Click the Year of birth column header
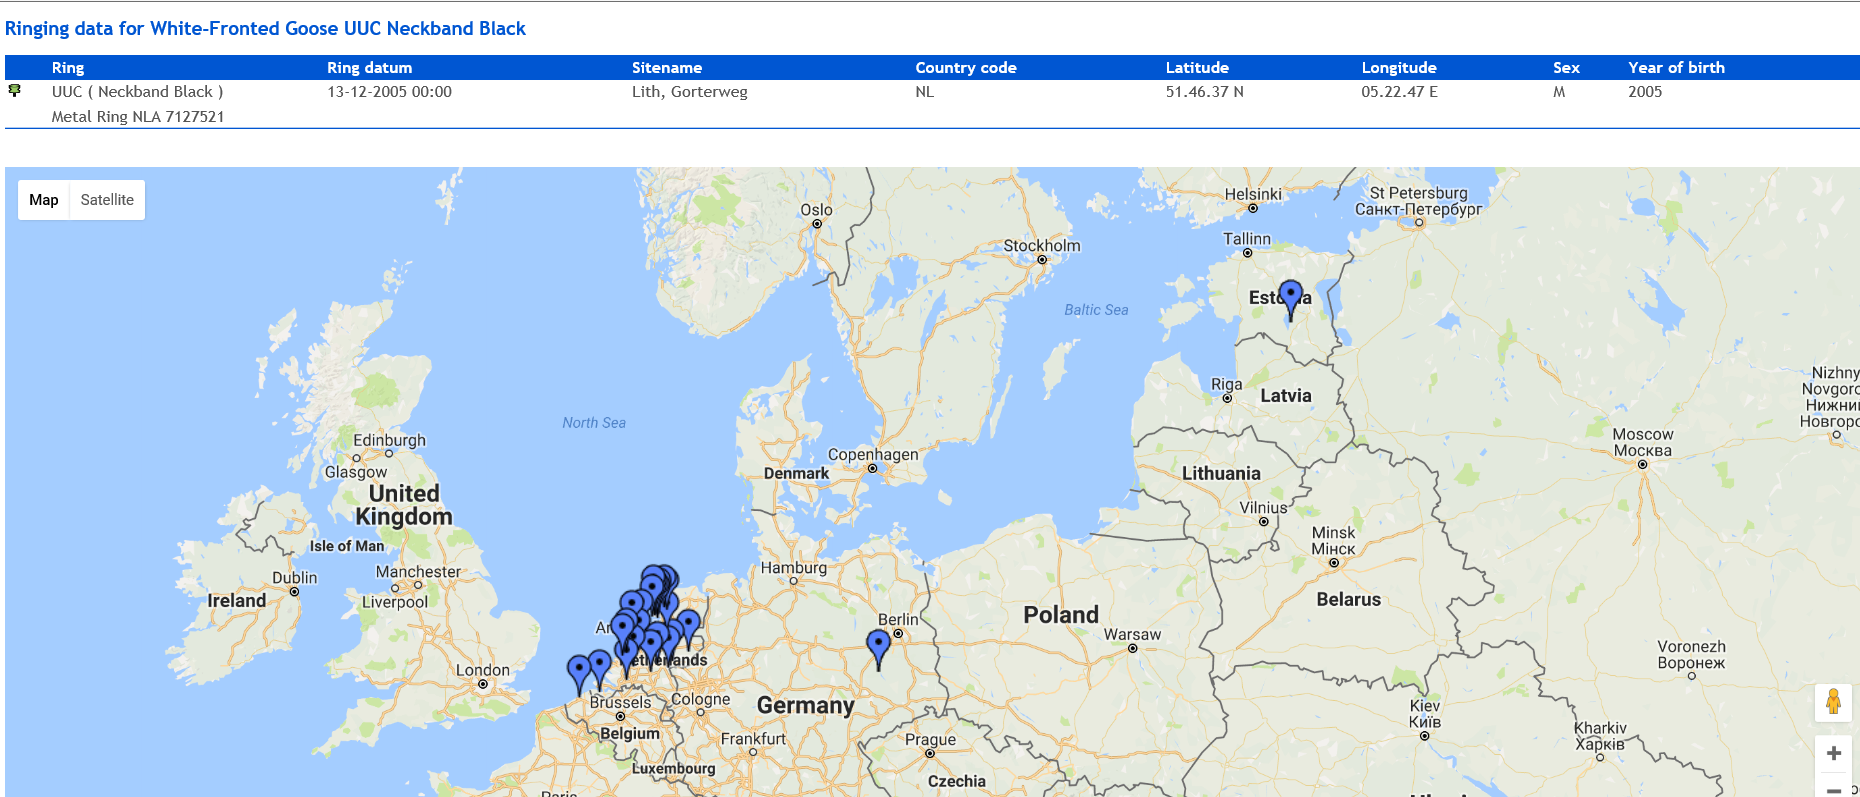This screenshot has height=797, width=1860. coord(1676,68)
